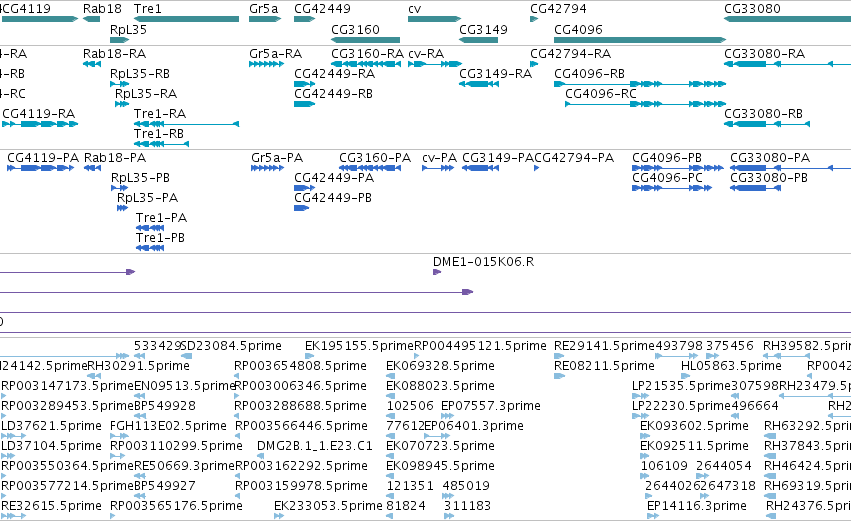Select the RpL35-RA transcript label
This screenshot has width=851, height=521.
(146, 94)
